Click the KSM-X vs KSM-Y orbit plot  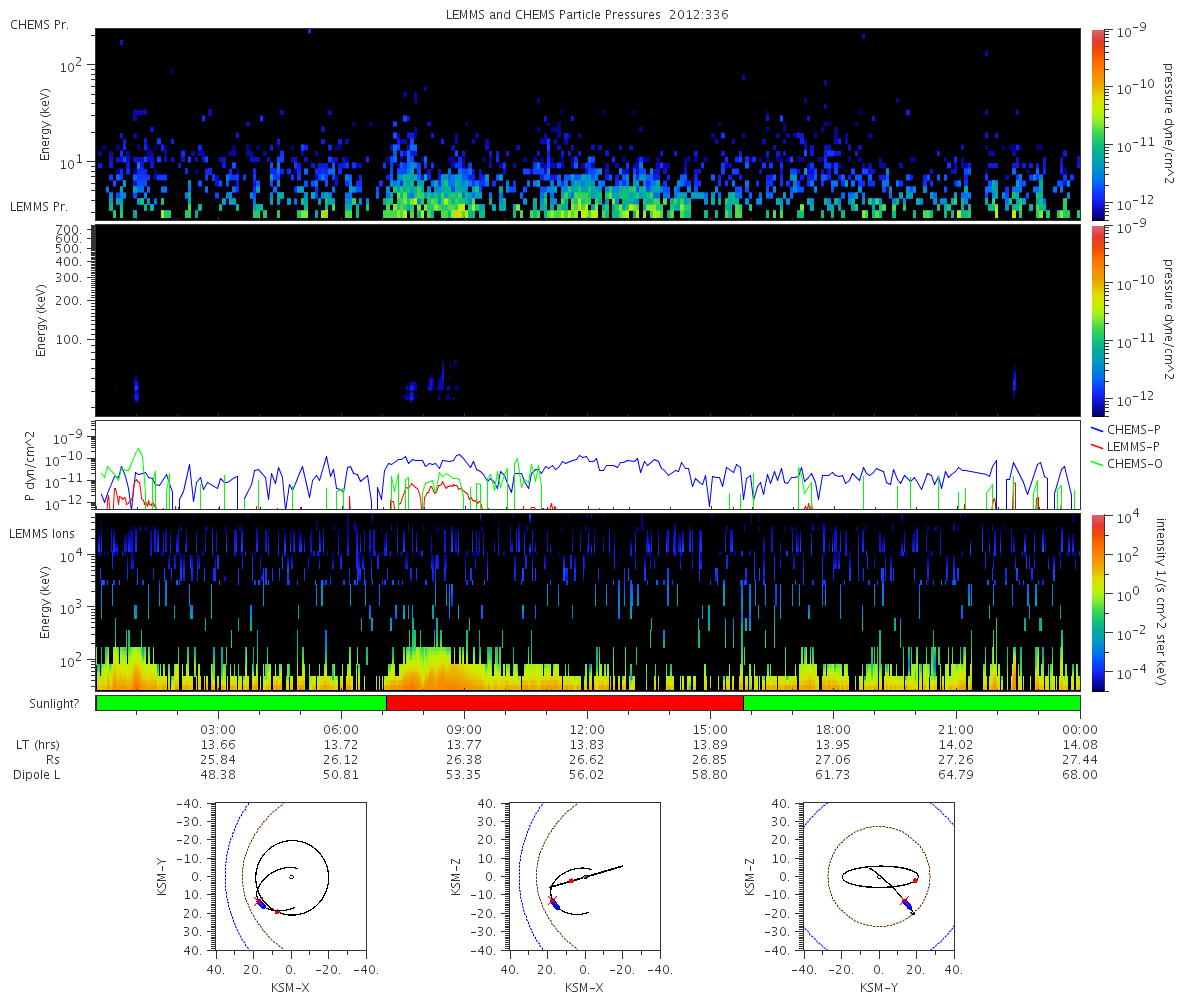pyautogui.click(x=290, y=875)
